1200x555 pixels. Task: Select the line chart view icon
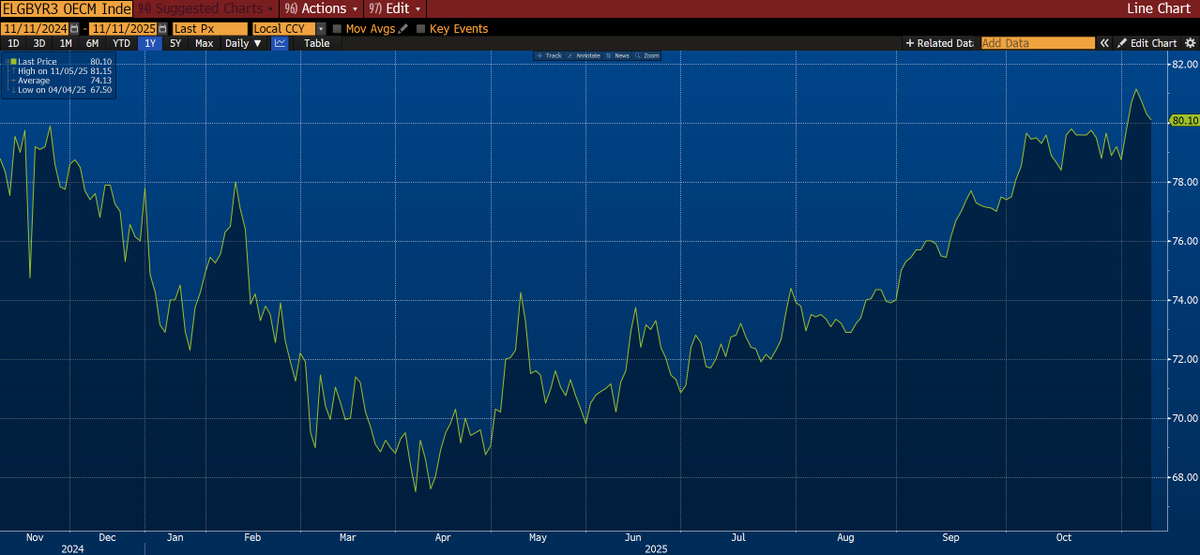(280, 43)
